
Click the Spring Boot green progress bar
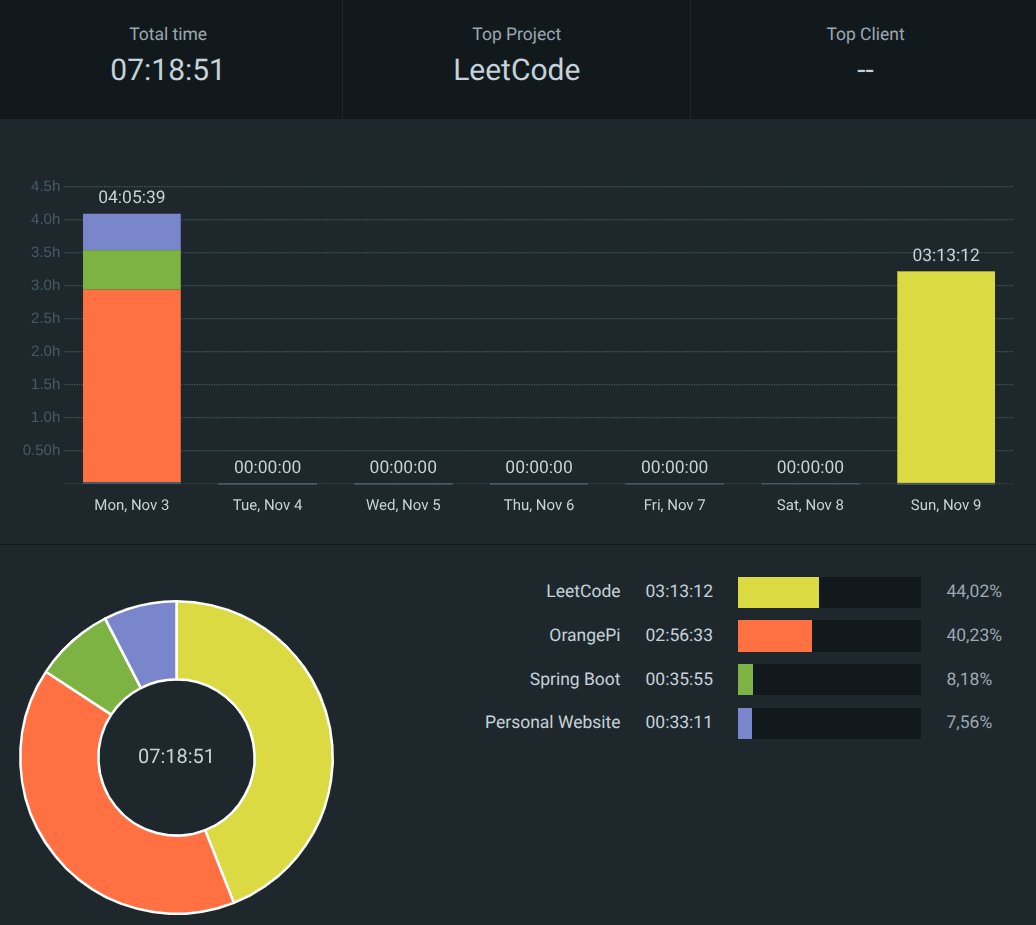click(745, 680)
